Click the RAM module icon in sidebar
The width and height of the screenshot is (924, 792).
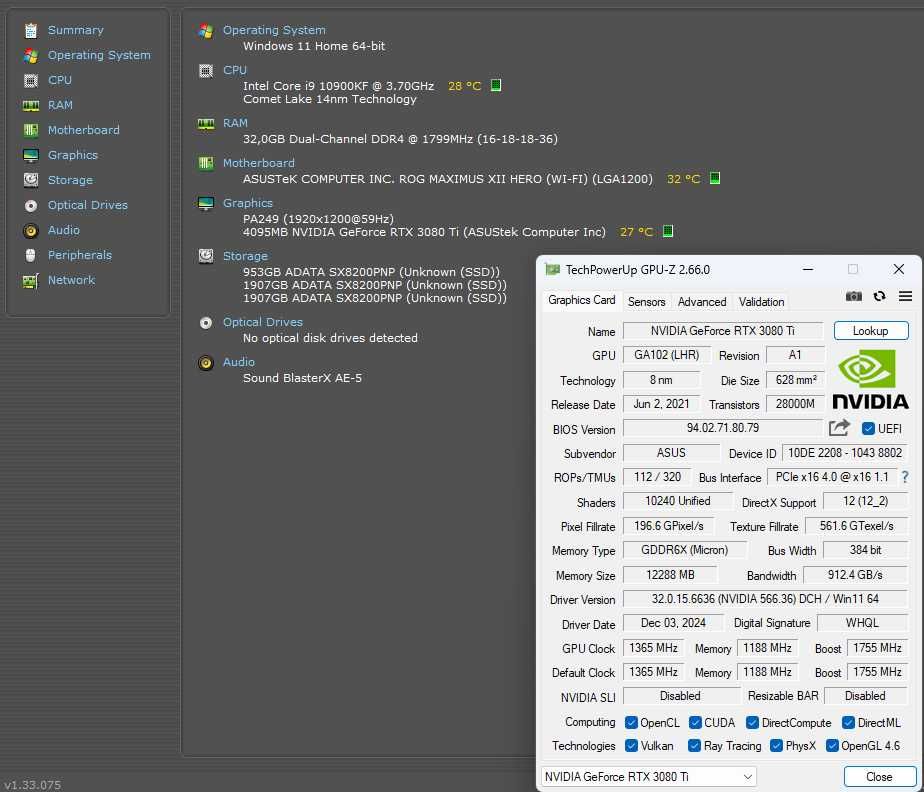[x=31, y=105]
